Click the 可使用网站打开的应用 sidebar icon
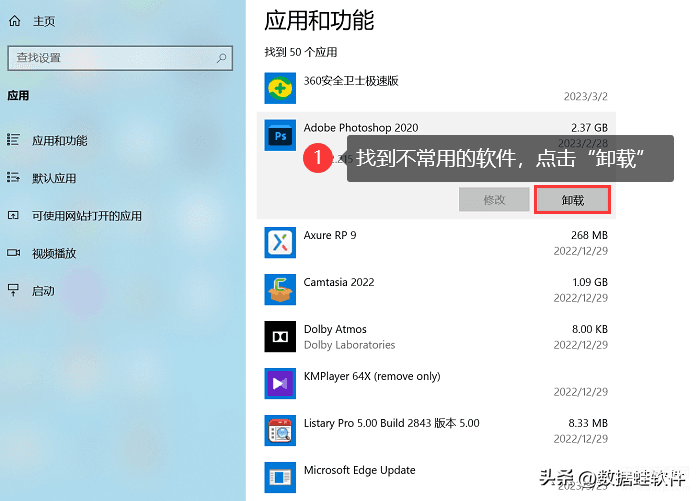 (13, 216)
